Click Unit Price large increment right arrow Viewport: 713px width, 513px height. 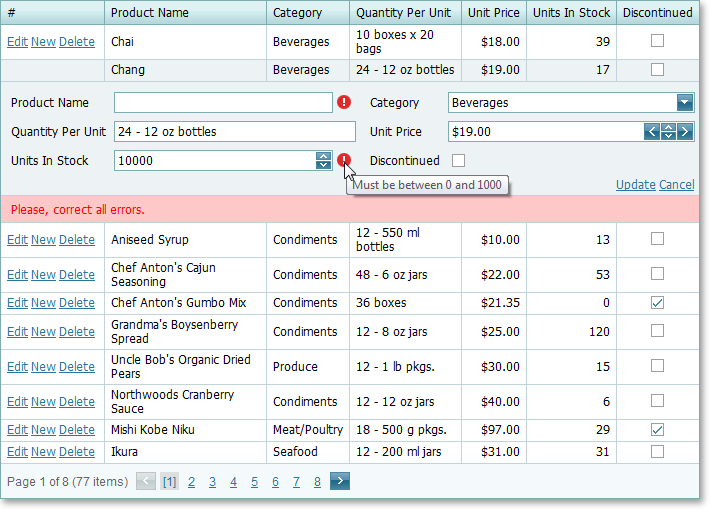pos(685,132)
